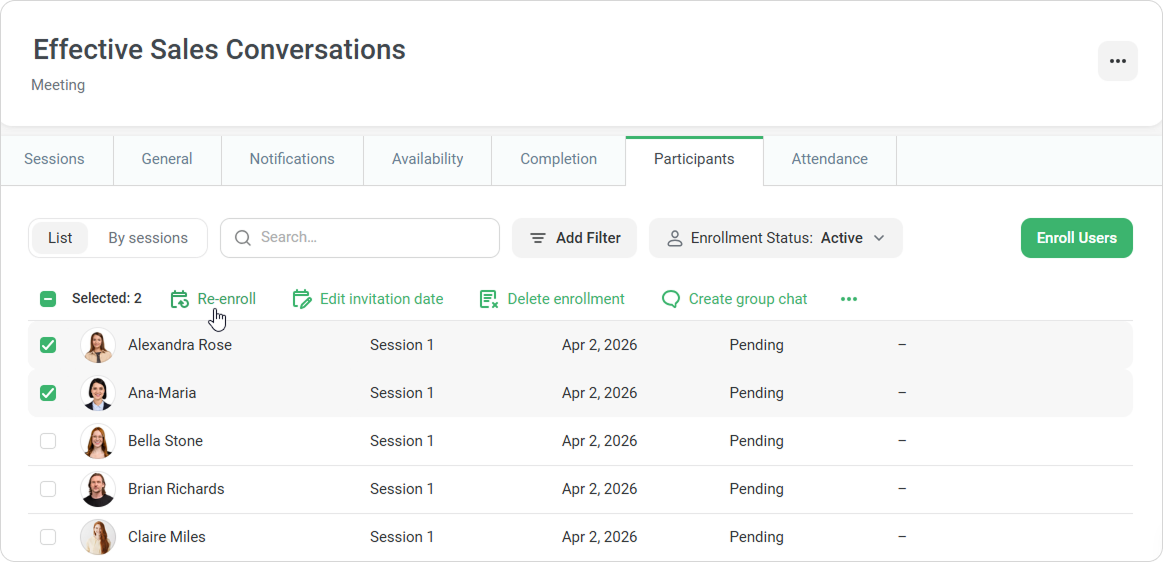Switch view to By sessions
This screenshot has width=1163, height=562.
[148, 238]
